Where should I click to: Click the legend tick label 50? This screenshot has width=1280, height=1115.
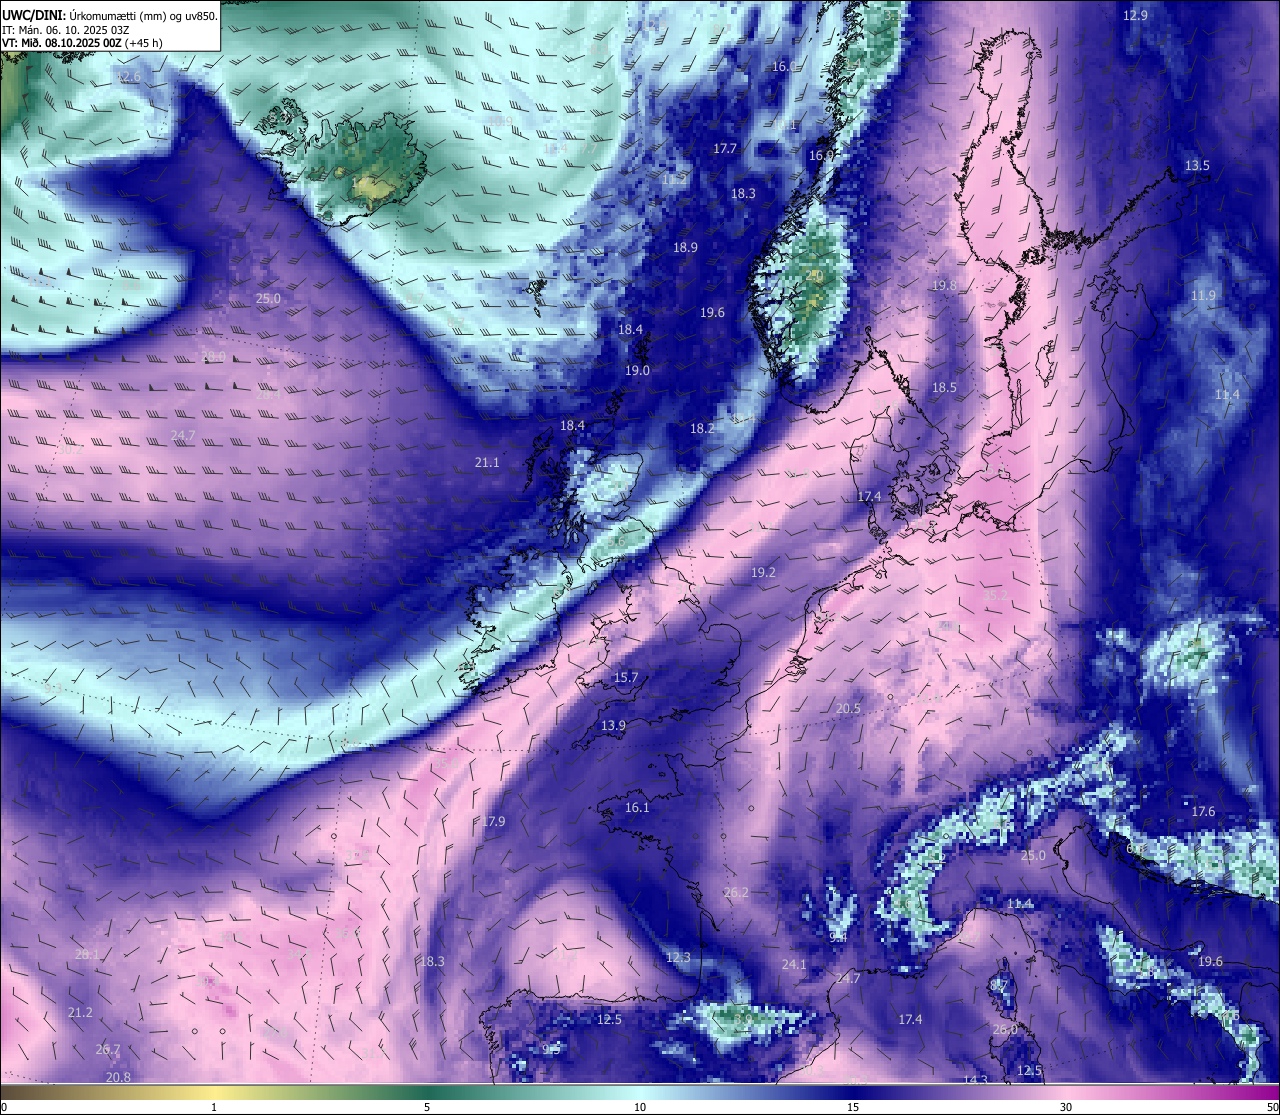(1272, 1107)
